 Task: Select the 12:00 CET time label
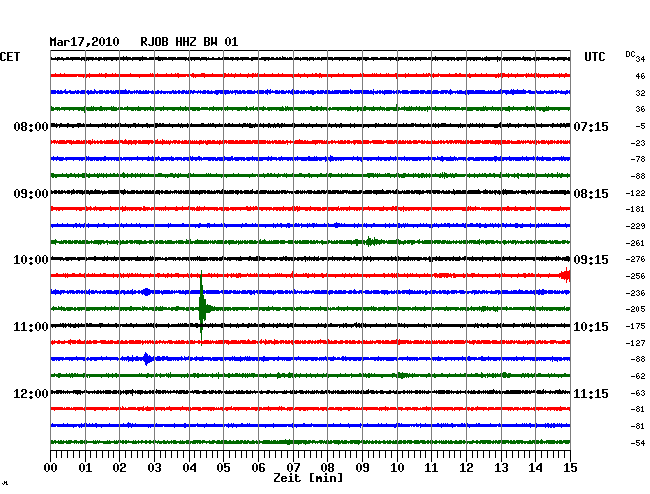pos(31,393)
